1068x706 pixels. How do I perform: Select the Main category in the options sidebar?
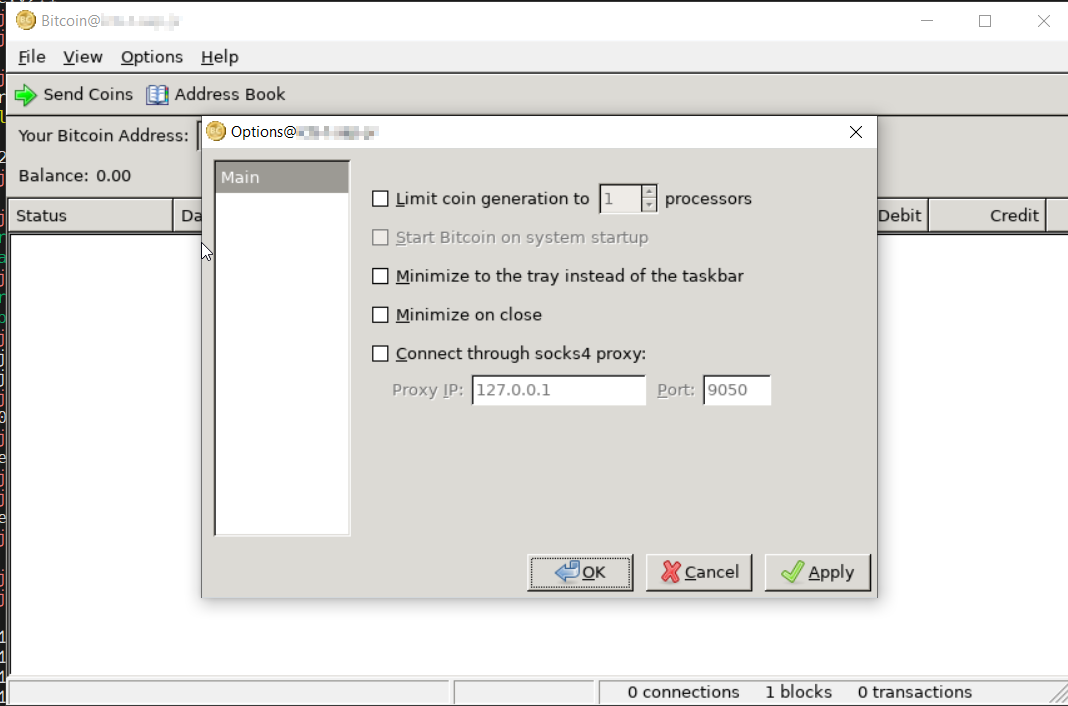pyautogui.click(x=282, y=176)
